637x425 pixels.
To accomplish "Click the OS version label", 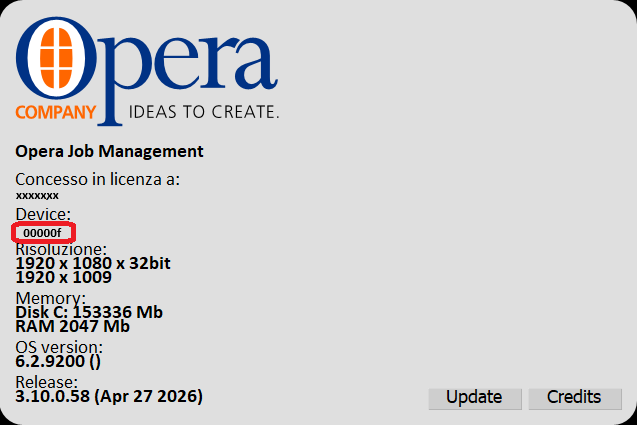I will tap(59, 347).
